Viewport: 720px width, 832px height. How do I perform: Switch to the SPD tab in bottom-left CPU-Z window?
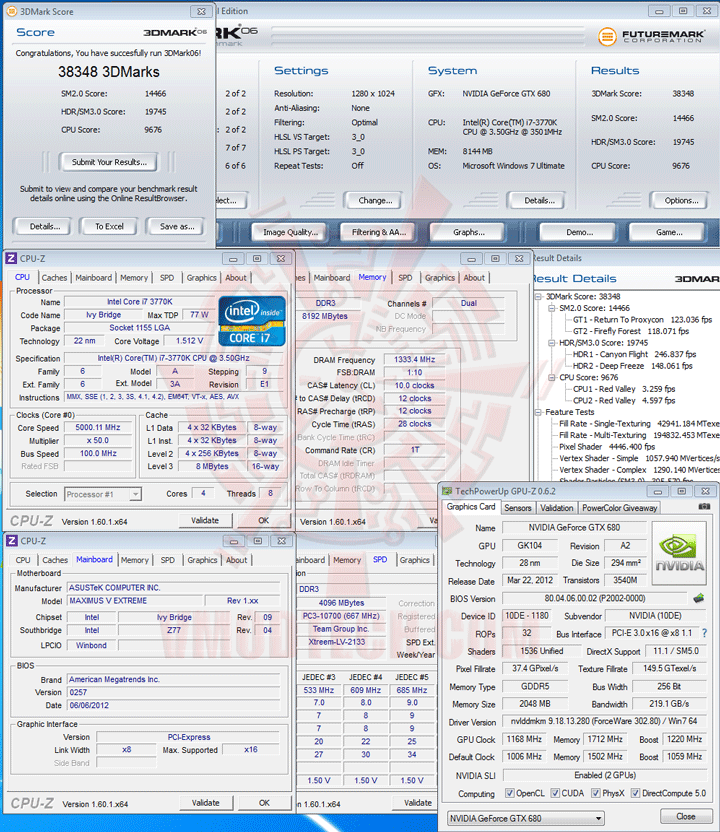[168, 560]
